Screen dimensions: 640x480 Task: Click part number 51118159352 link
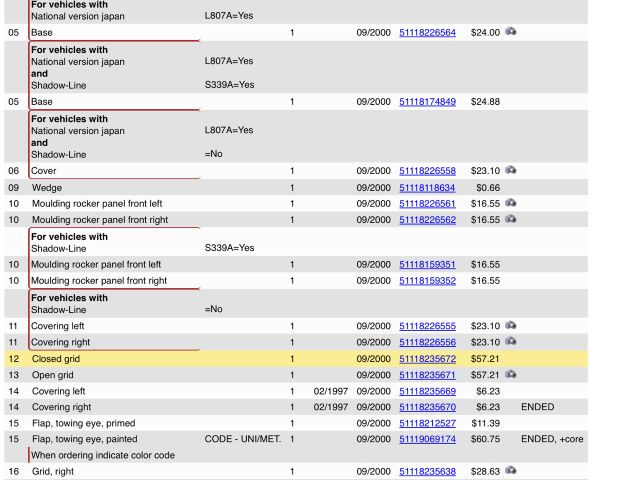(x=427, y=281)
